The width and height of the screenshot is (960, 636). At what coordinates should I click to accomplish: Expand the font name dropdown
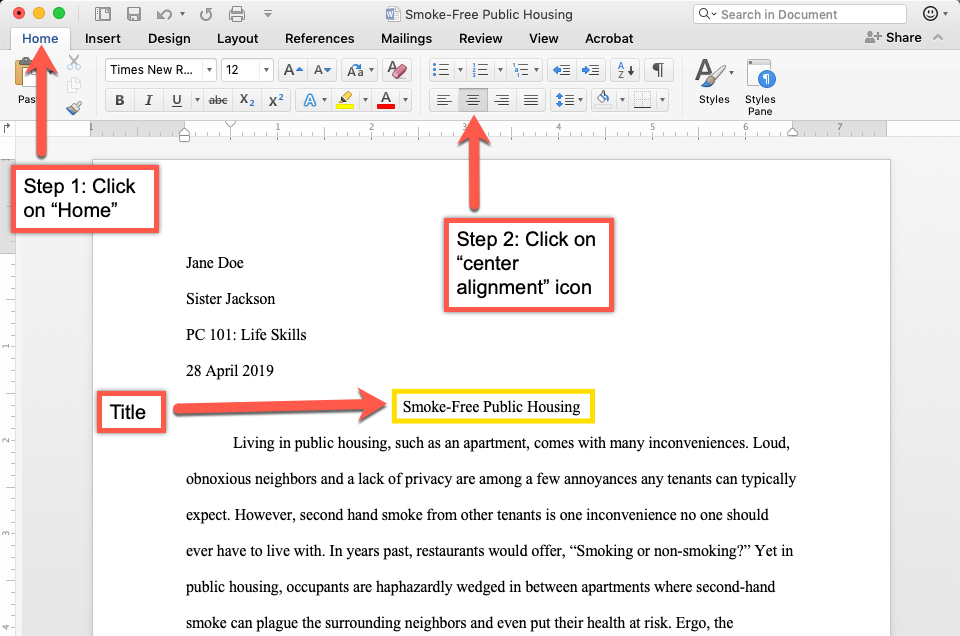click(x=209, y=70)
